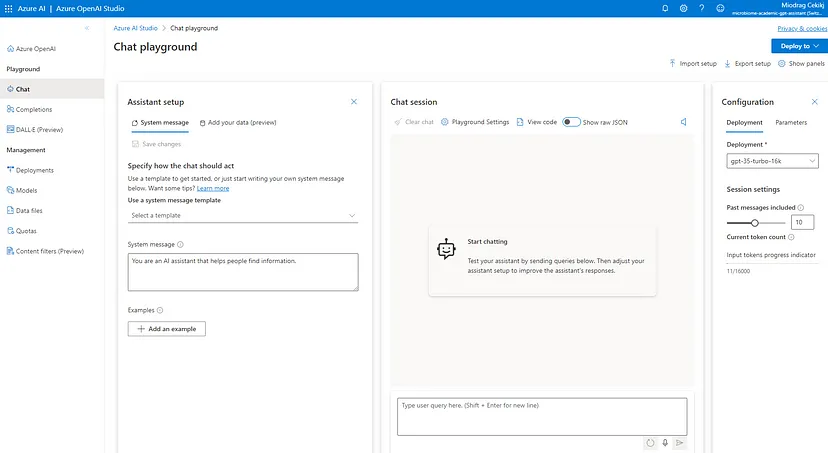Open Playground Settings
The height and width of the screenshot is (453, 828).
coord(475,122)
